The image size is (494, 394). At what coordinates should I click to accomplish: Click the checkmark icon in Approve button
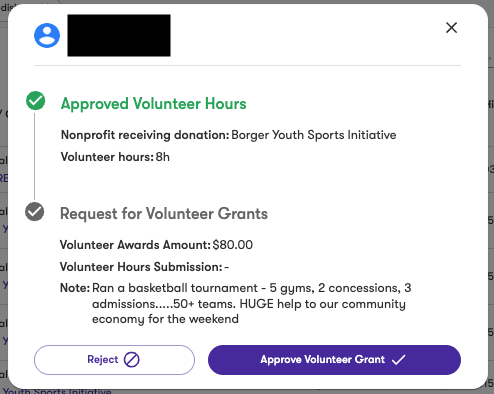click(x=398, y=360)
